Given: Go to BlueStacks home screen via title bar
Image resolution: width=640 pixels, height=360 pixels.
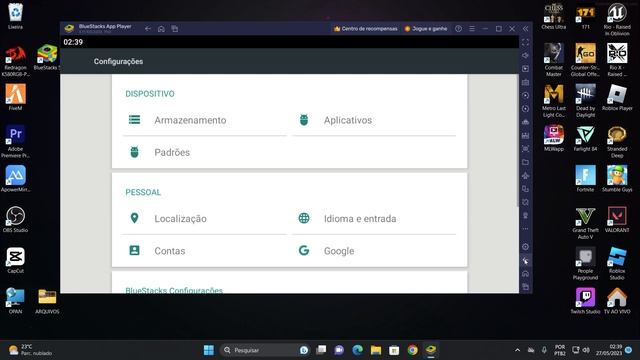Looking at the screenshot, I should click(x=161, y=29).
